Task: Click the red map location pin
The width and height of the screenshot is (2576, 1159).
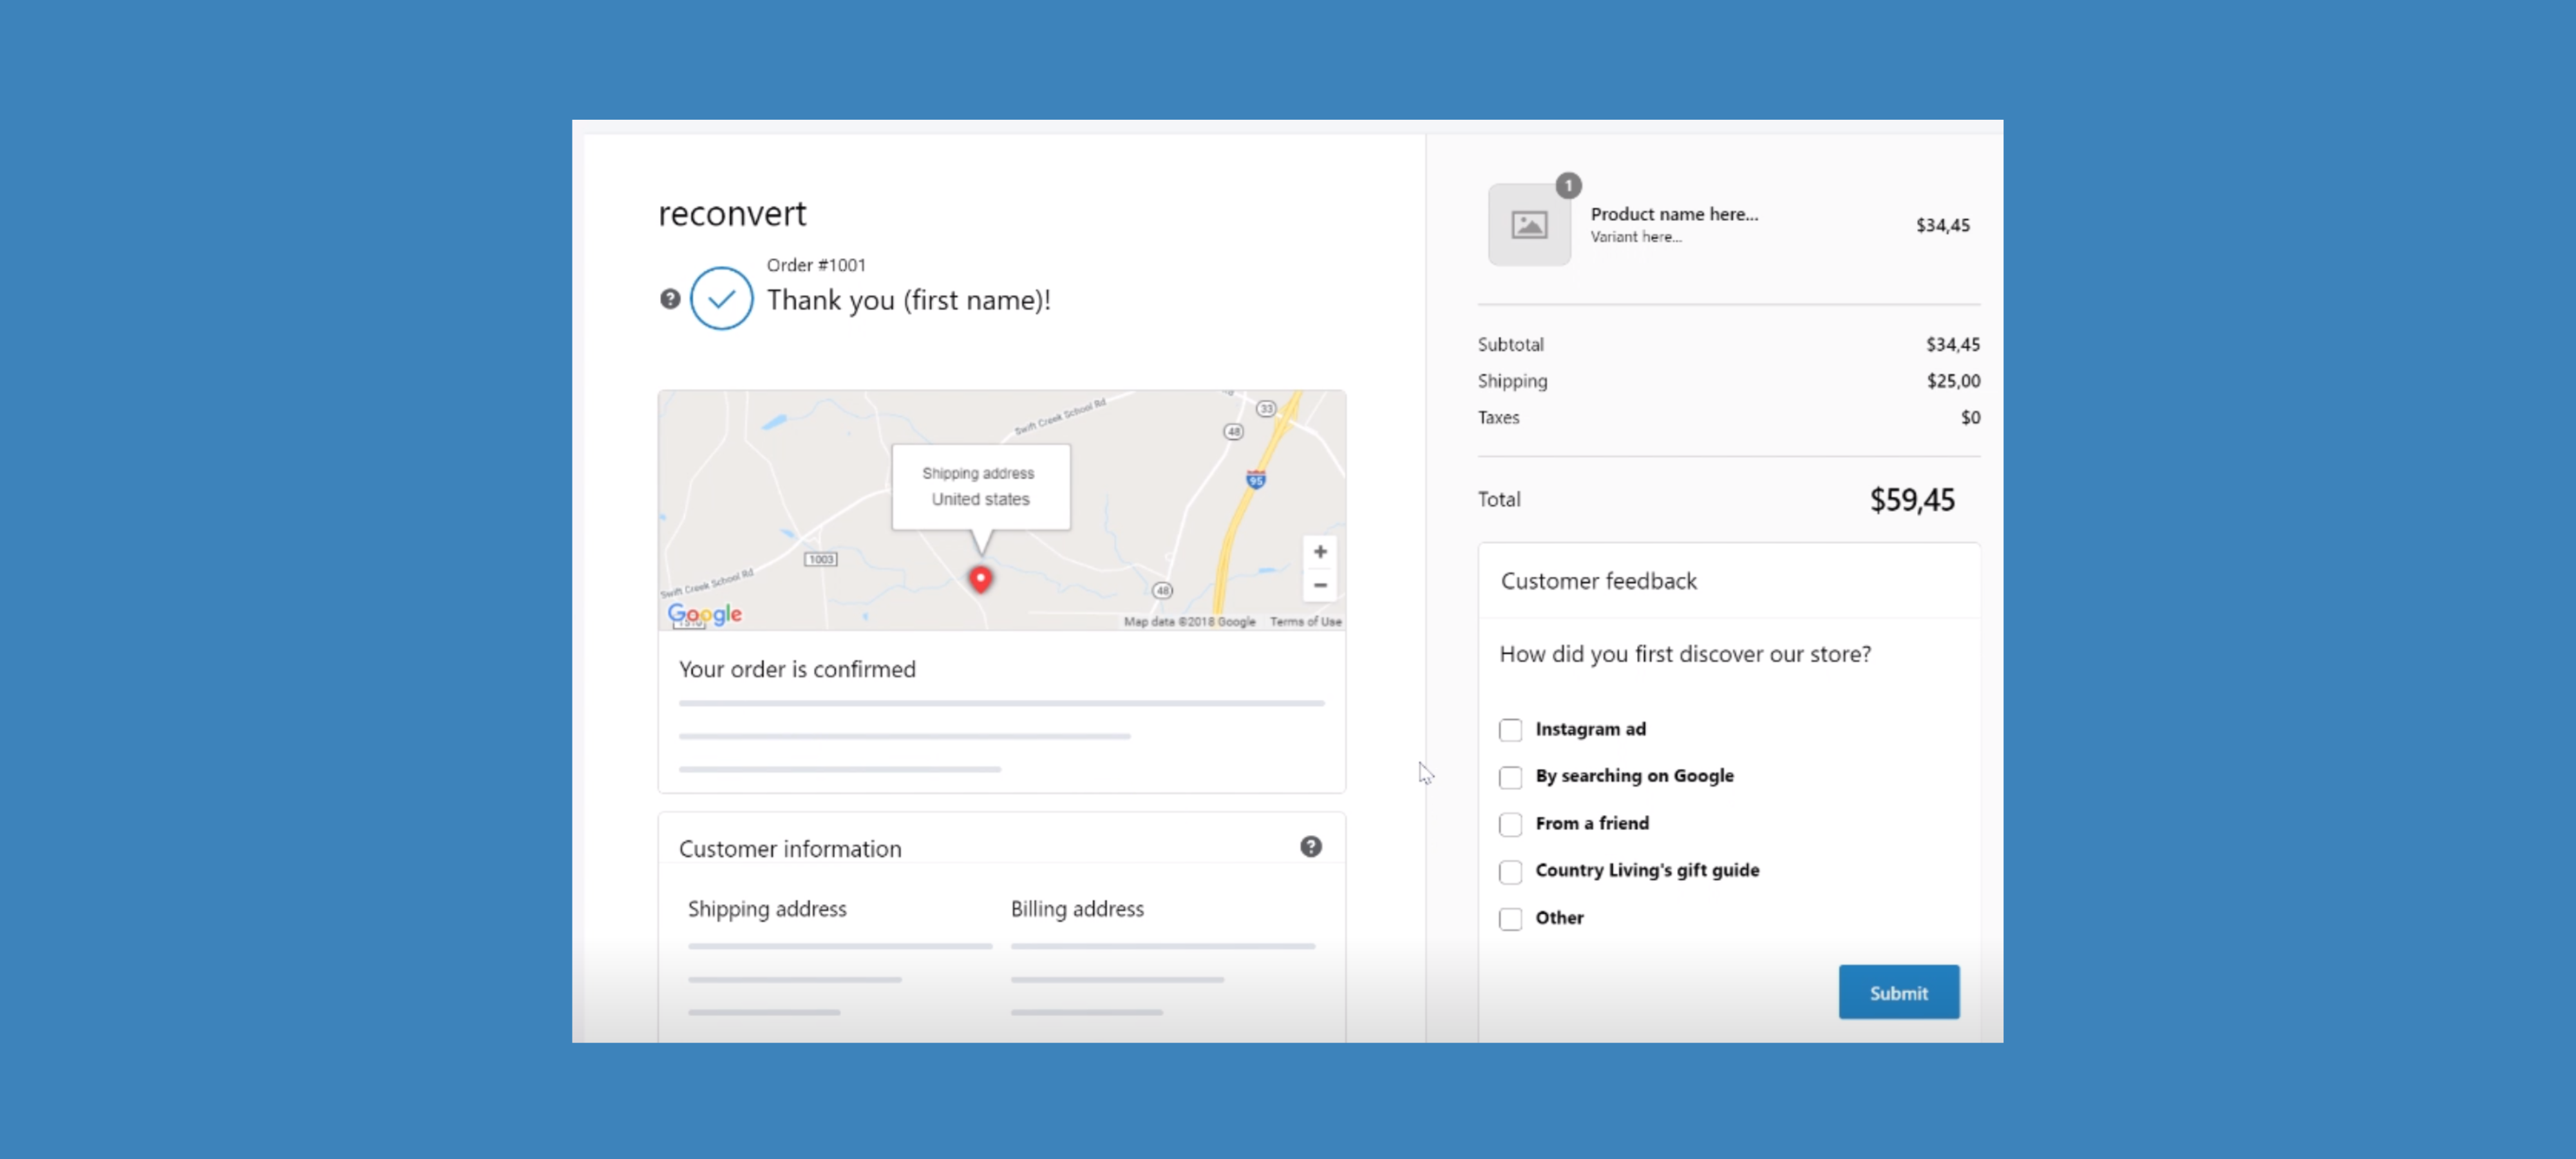Action: tap(981, 578)
